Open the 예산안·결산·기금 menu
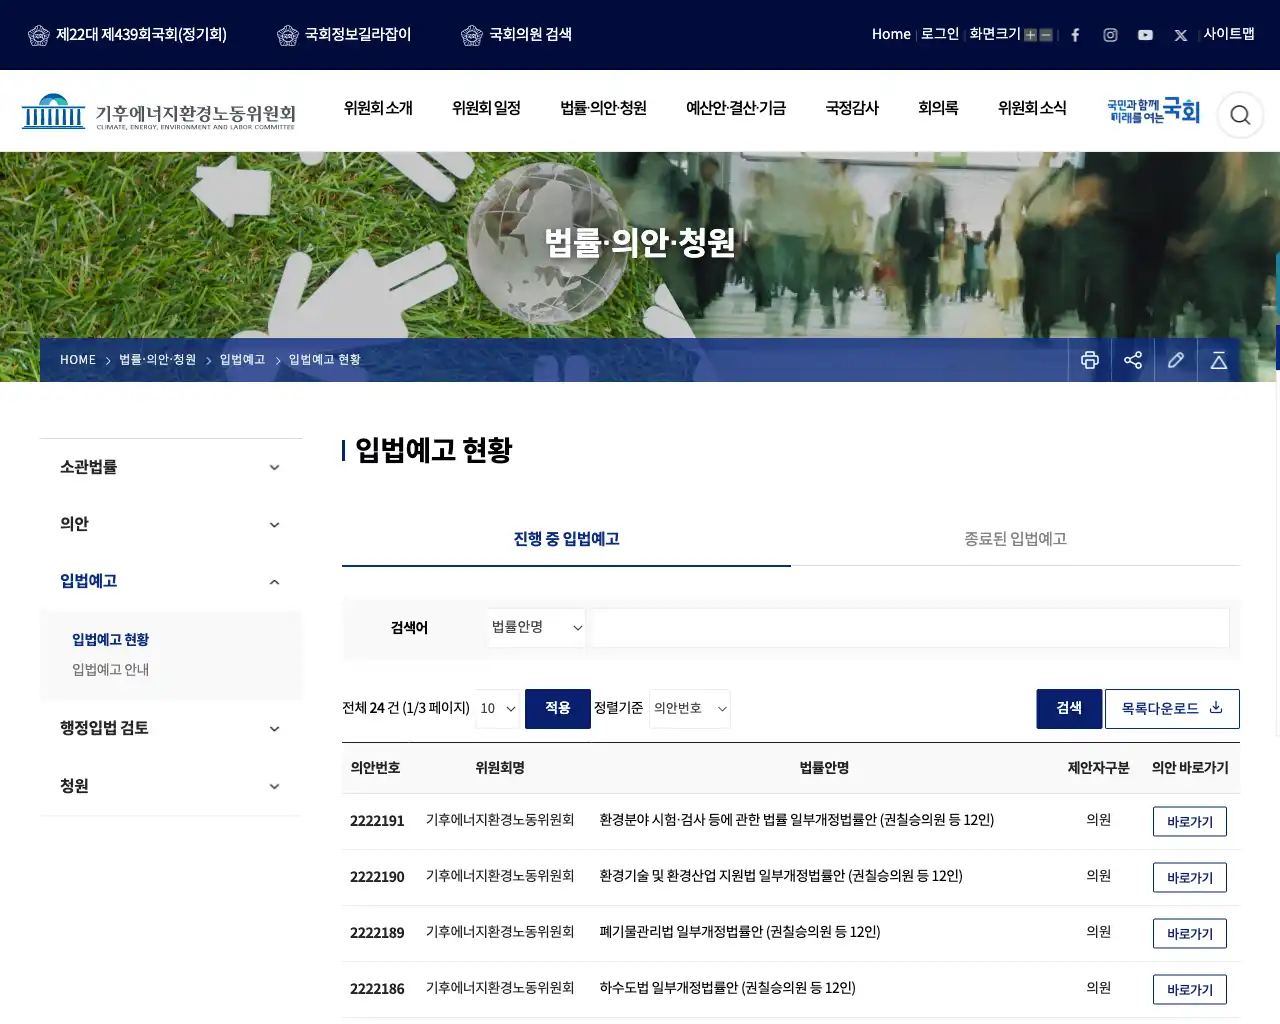This screenshot has width=1280, height=1024. (736, 108)
